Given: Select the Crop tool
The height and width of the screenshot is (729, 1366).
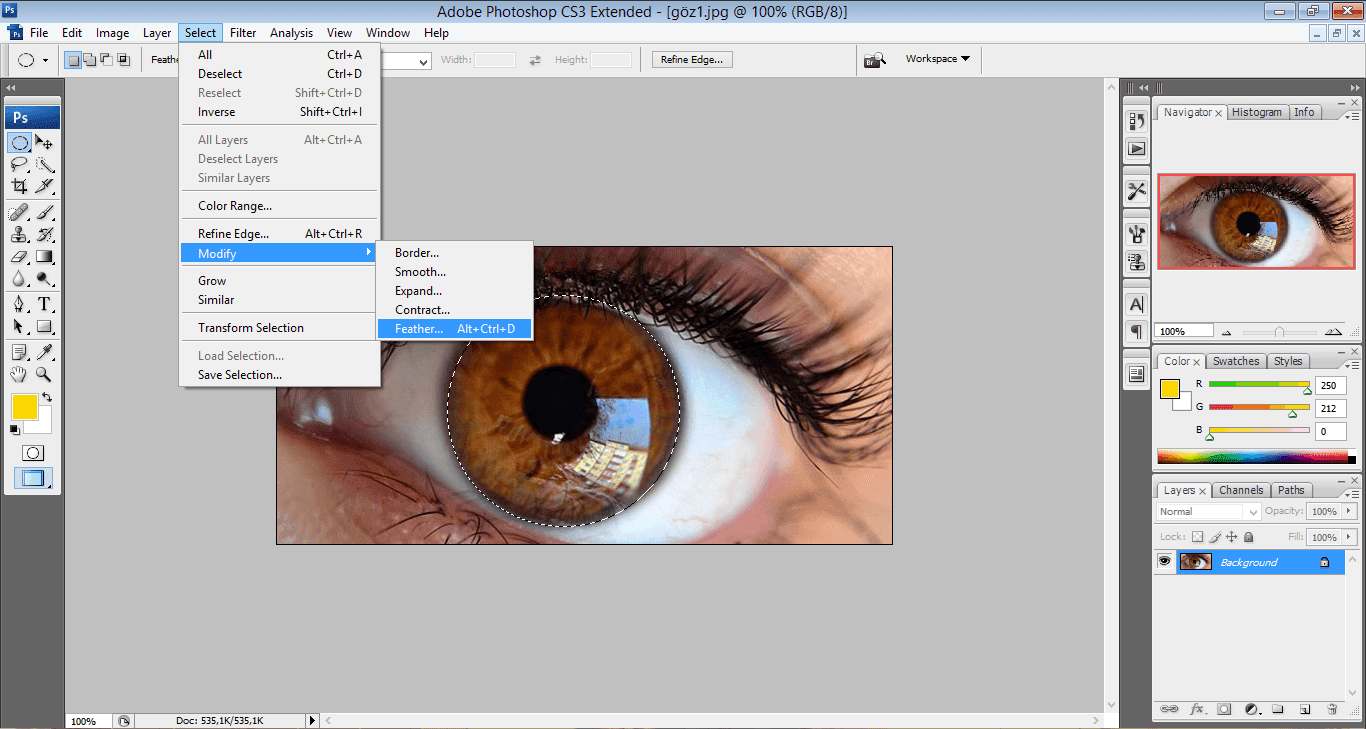Looking at the screenshot, I should point(19,186).
